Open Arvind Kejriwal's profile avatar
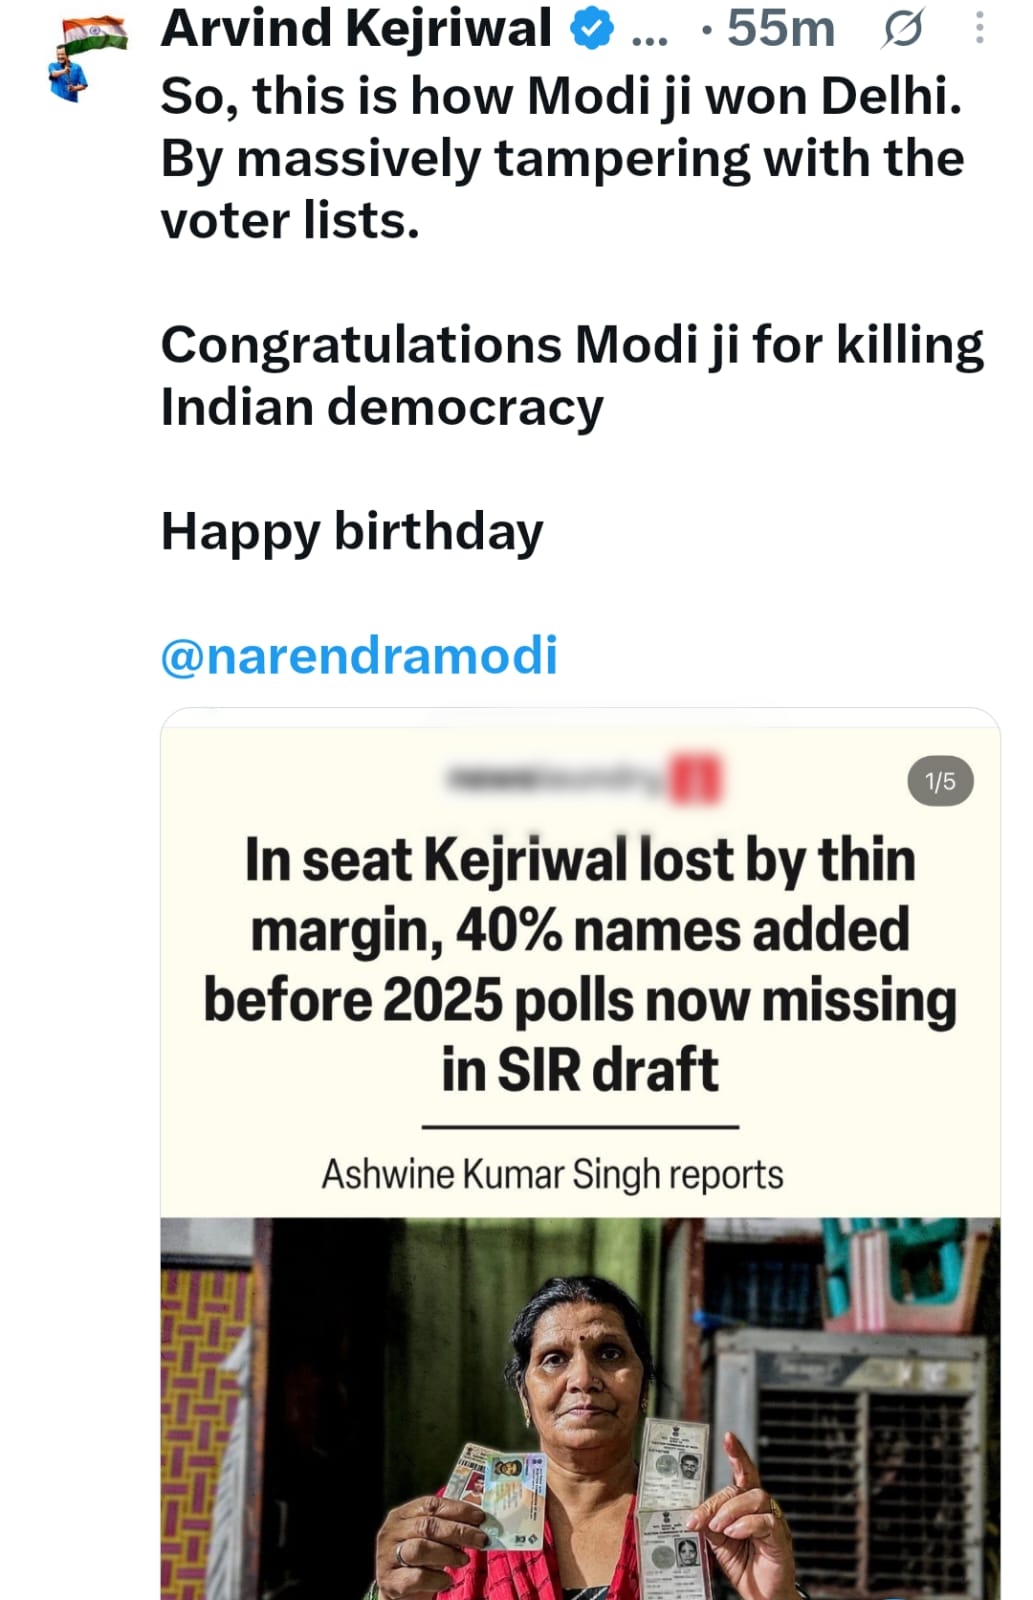This screenshot has height=1600, width=1033. (x=86, y=58)
